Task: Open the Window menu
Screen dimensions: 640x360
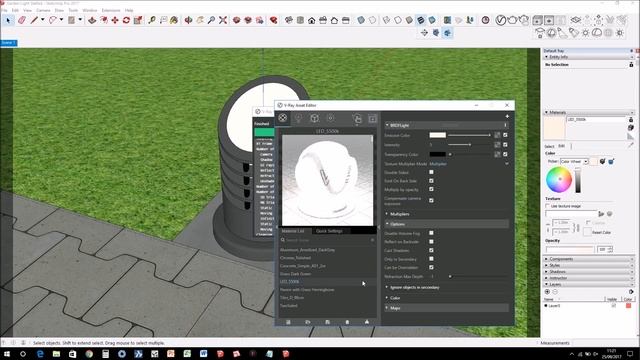Action: (x=90, y=10)
